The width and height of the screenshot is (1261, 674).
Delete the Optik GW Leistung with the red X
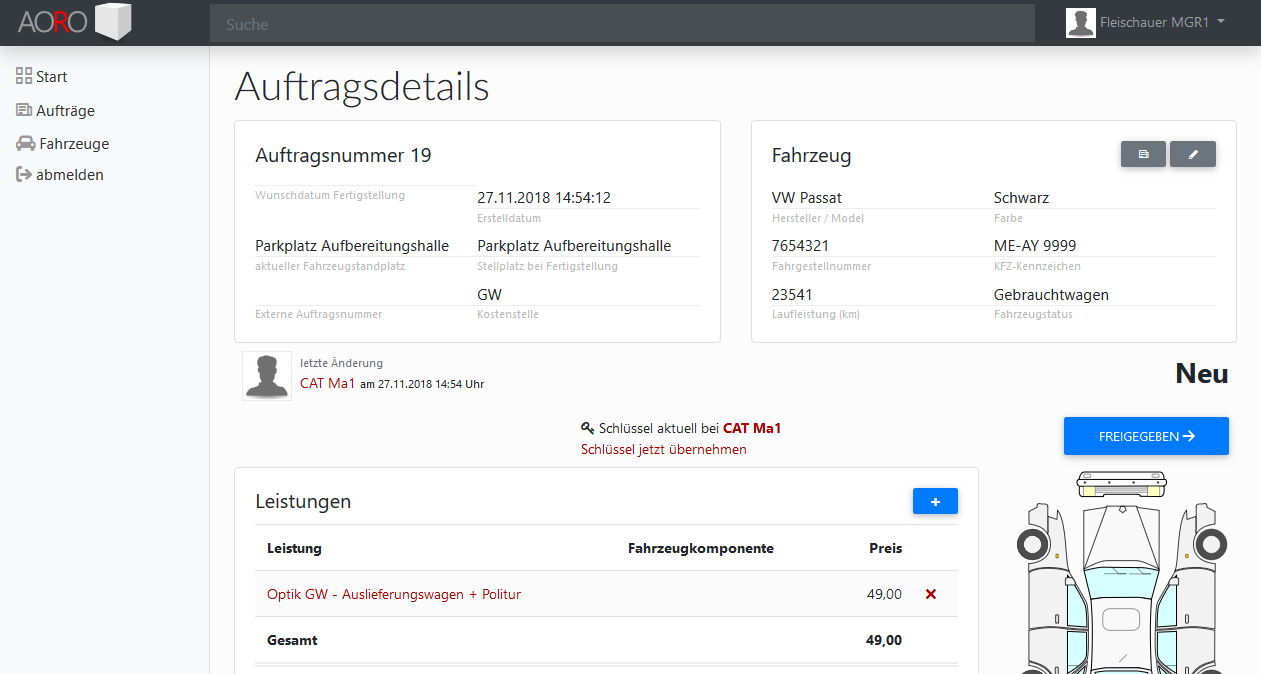pos(930,593)
